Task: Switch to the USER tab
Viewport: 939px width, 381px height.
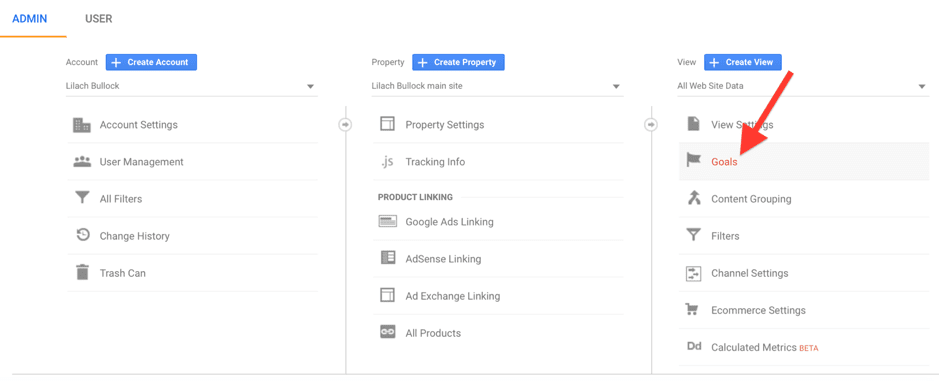Action: [x=99, y=19]
